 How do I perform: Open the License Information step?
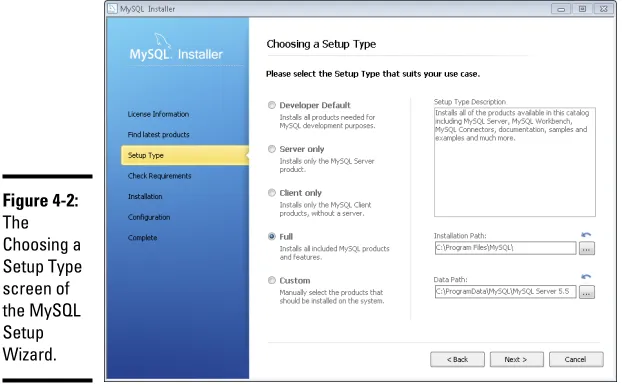tap(158, 114)
